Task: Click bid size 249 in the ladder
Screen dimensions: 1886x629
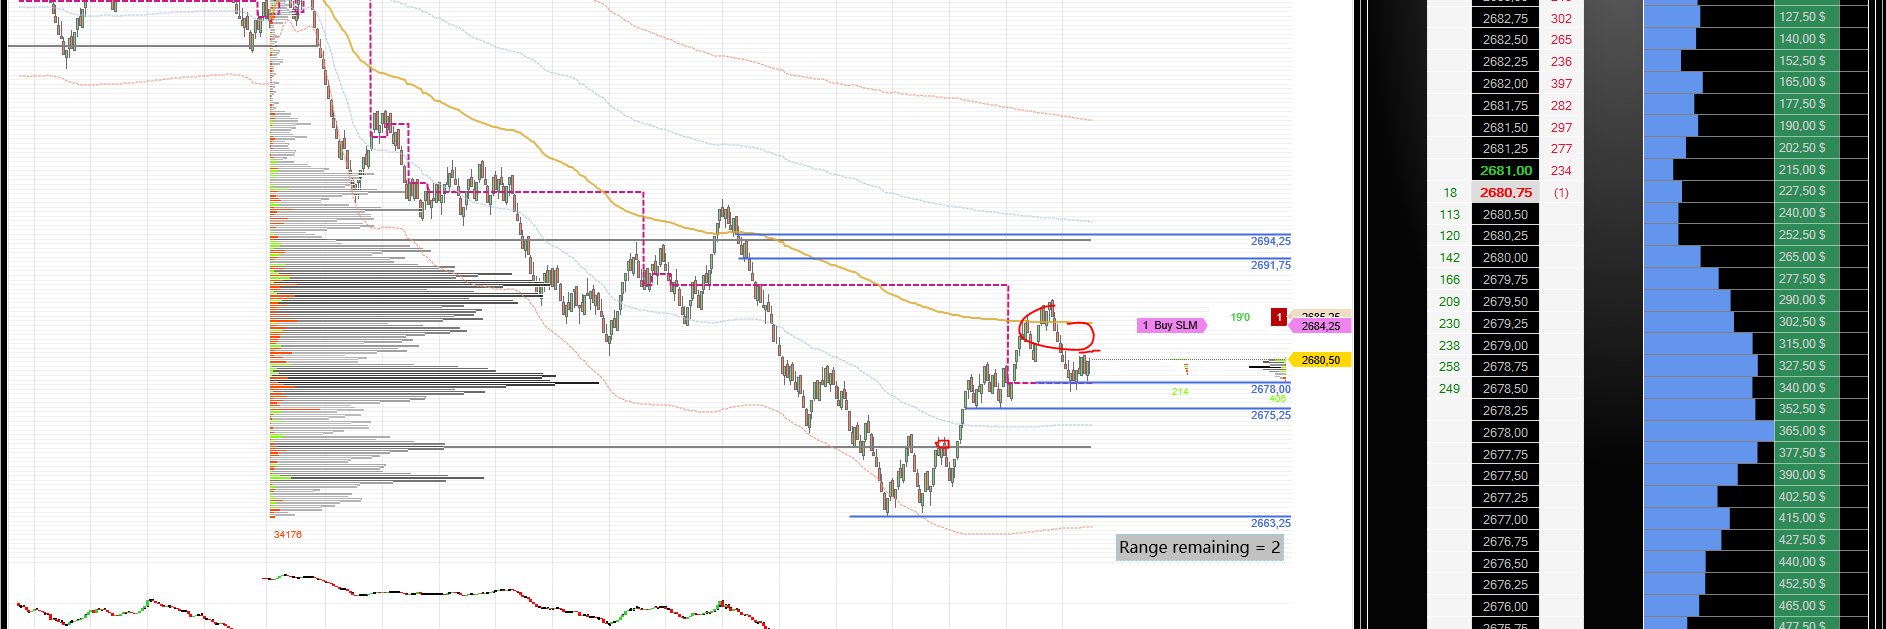Action: coord(1449,389)
